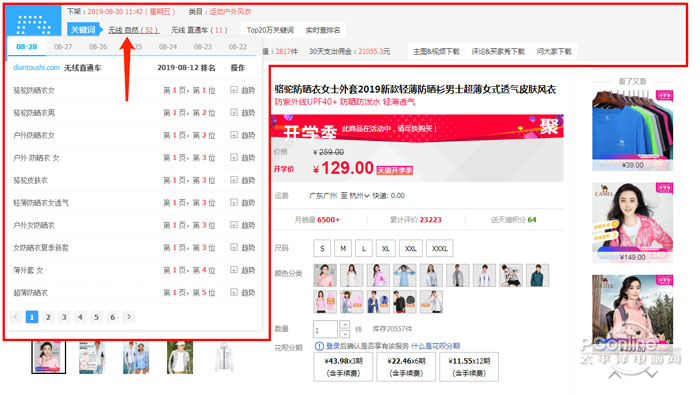The image size is (700, 395).
Task: View 趋势 for keyword 薄外套 女
Action: 248,270
